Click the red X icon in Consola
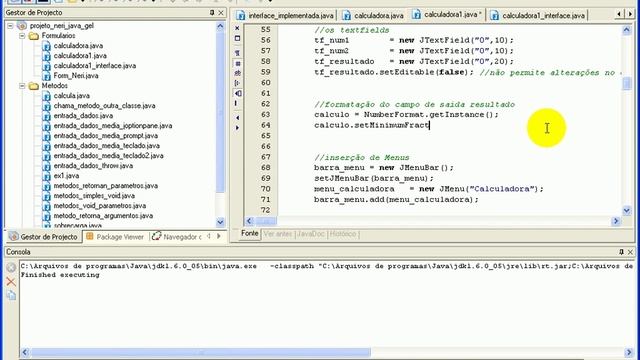The height and width of the screenshot is (360, 640). coord(11,282)
